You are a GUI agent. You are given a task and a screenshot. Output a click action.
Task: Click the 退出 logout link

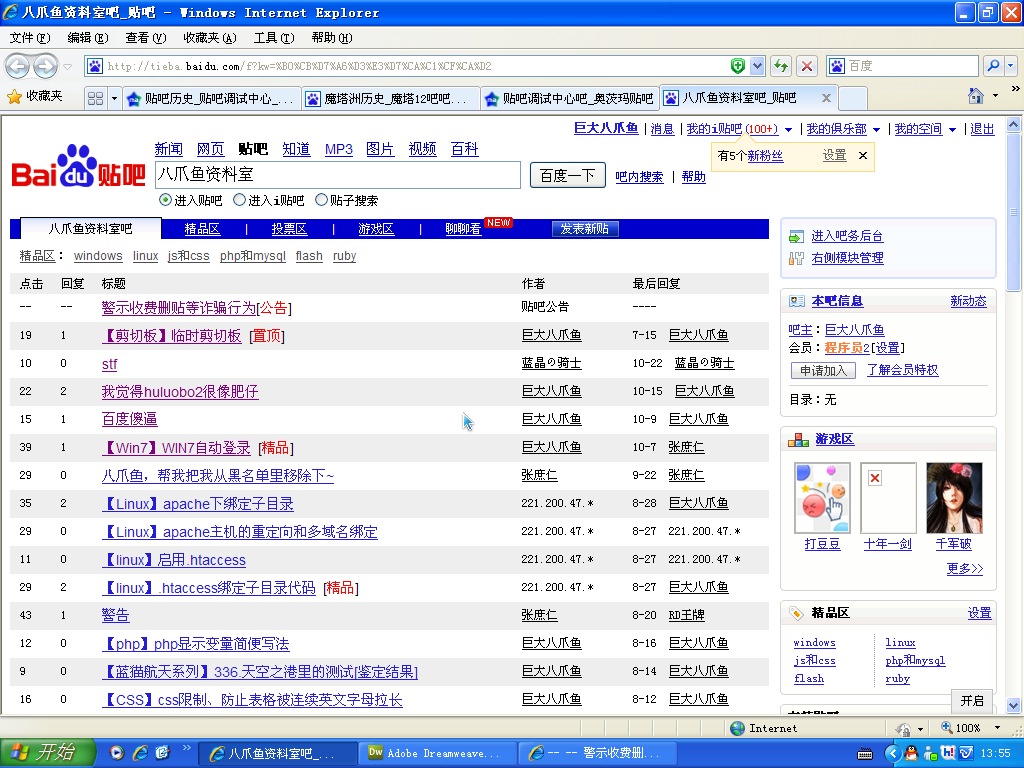[982, 129]
